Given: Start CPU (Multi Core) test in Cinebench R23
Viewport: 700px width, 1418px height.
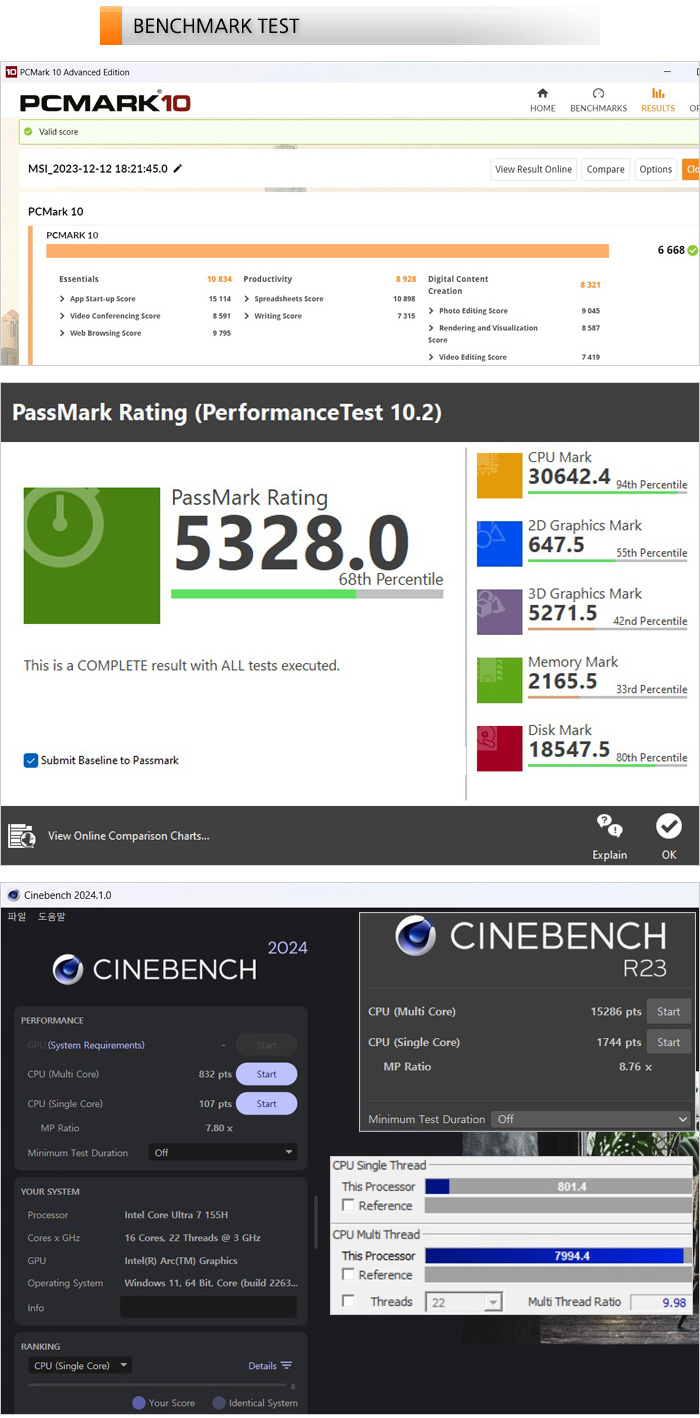Looking at the screenshot, I should coord(669,1011).
